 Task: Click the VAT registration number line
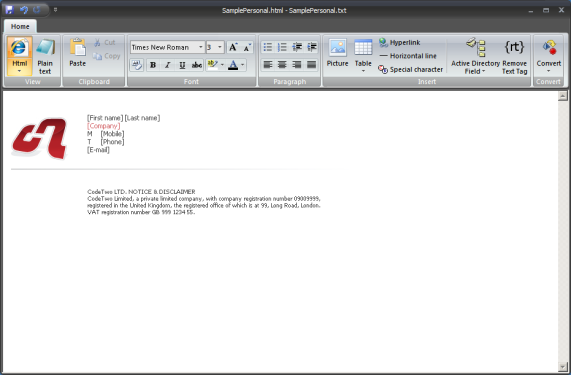tap(141, 212)
